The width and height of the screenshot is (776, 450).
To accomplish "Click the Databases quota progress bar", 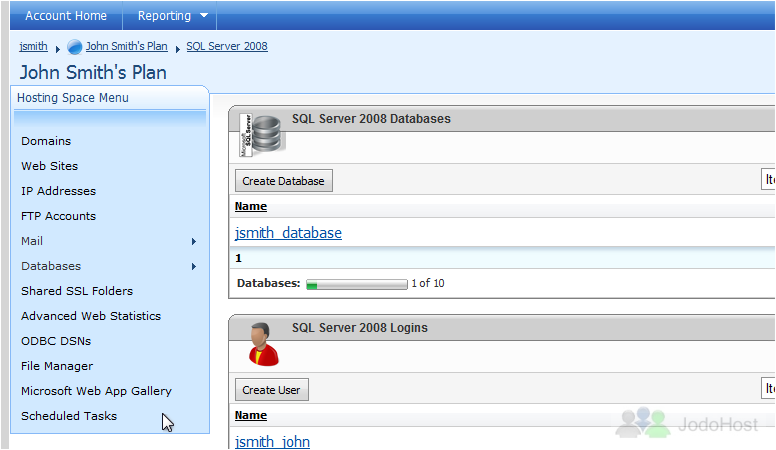I will [356, 284].
